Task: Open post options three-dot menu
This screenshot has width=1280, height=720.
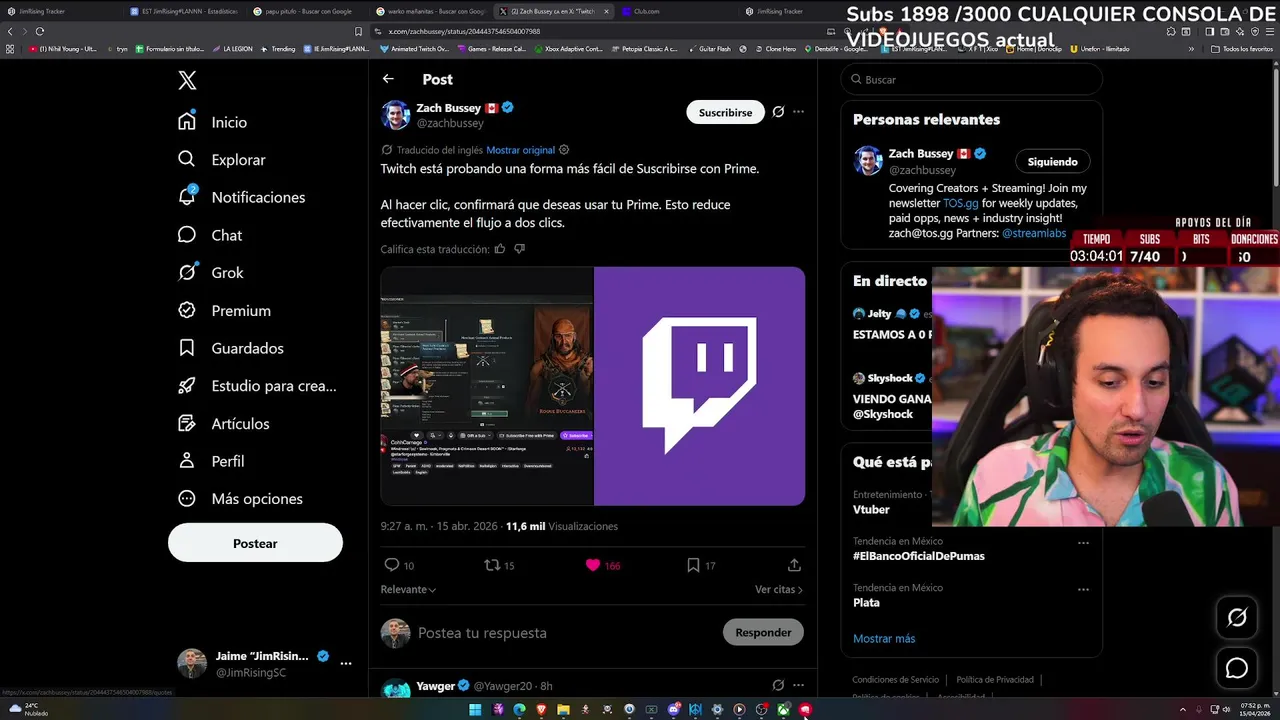Action: pyautogui.click(x=798, y=112)
